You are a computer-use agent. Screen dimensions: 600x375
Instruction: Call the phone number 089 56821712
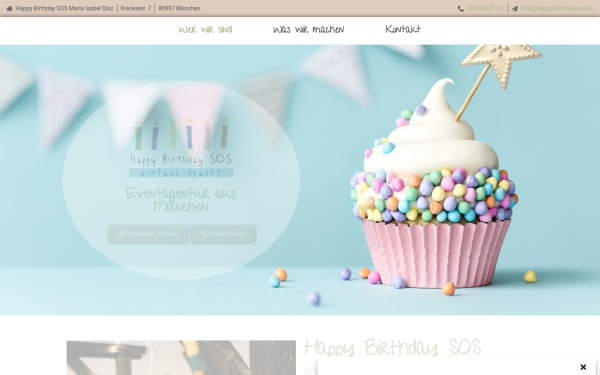tap(486, 8)
